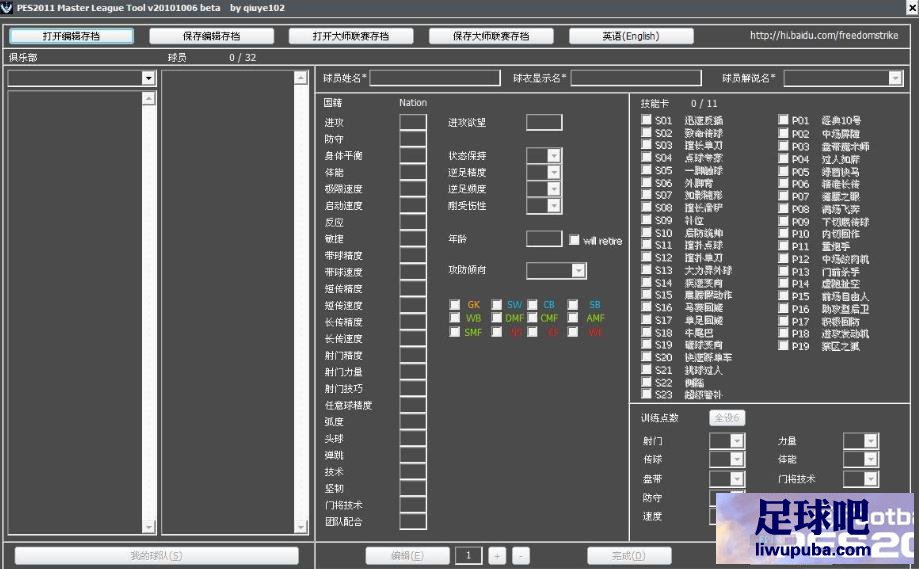Click the 团队配合 stat value box
This screenshot has height=569, width=919.
tap(413, 521)
